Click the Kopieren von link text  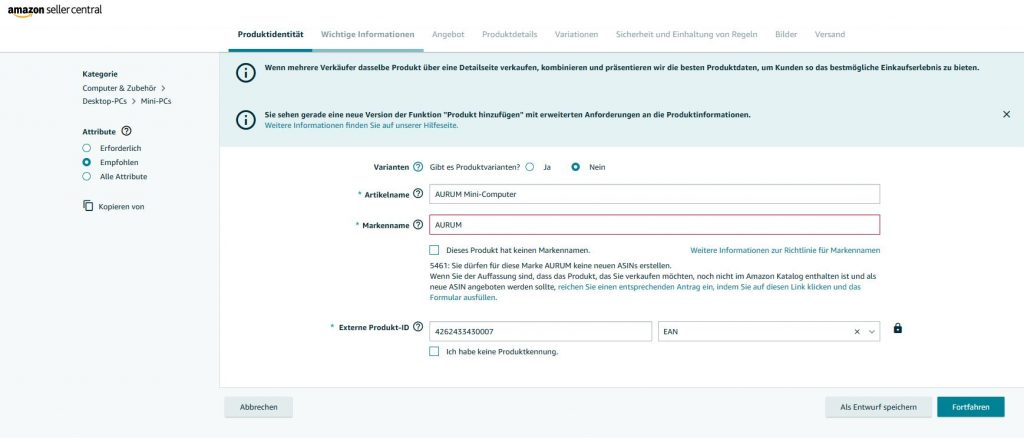click(x=121, y=206)
